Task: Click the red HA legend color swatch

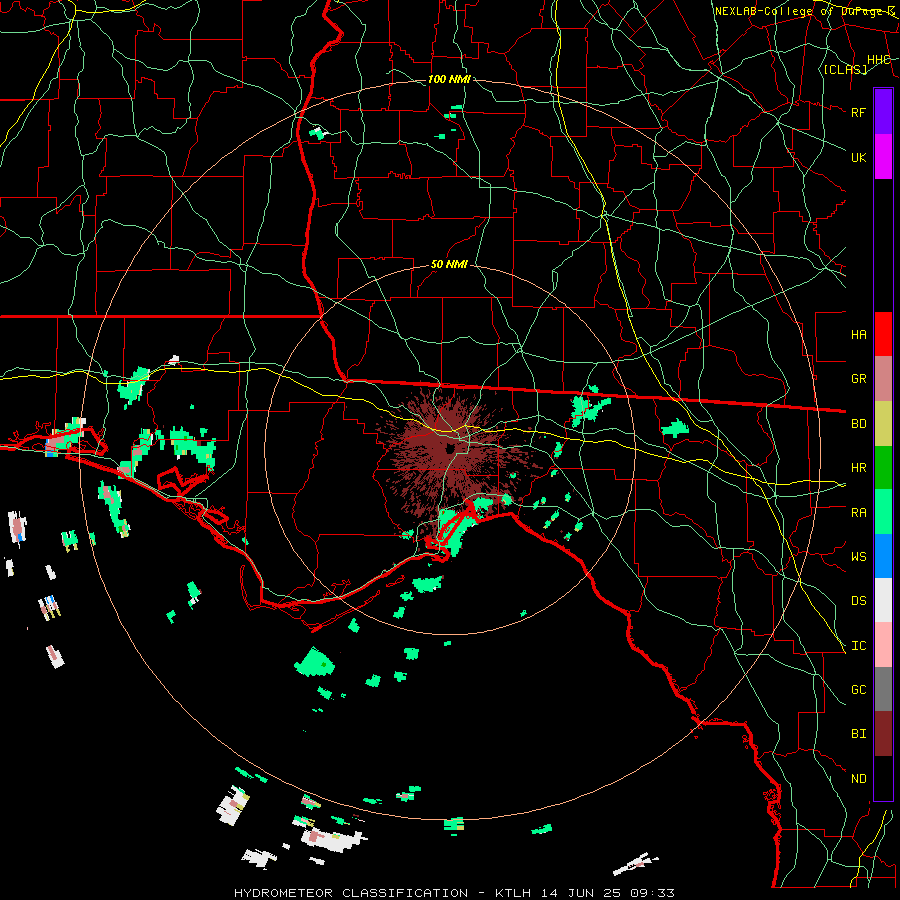Action: pyautogui.click(x=883, y=334)
